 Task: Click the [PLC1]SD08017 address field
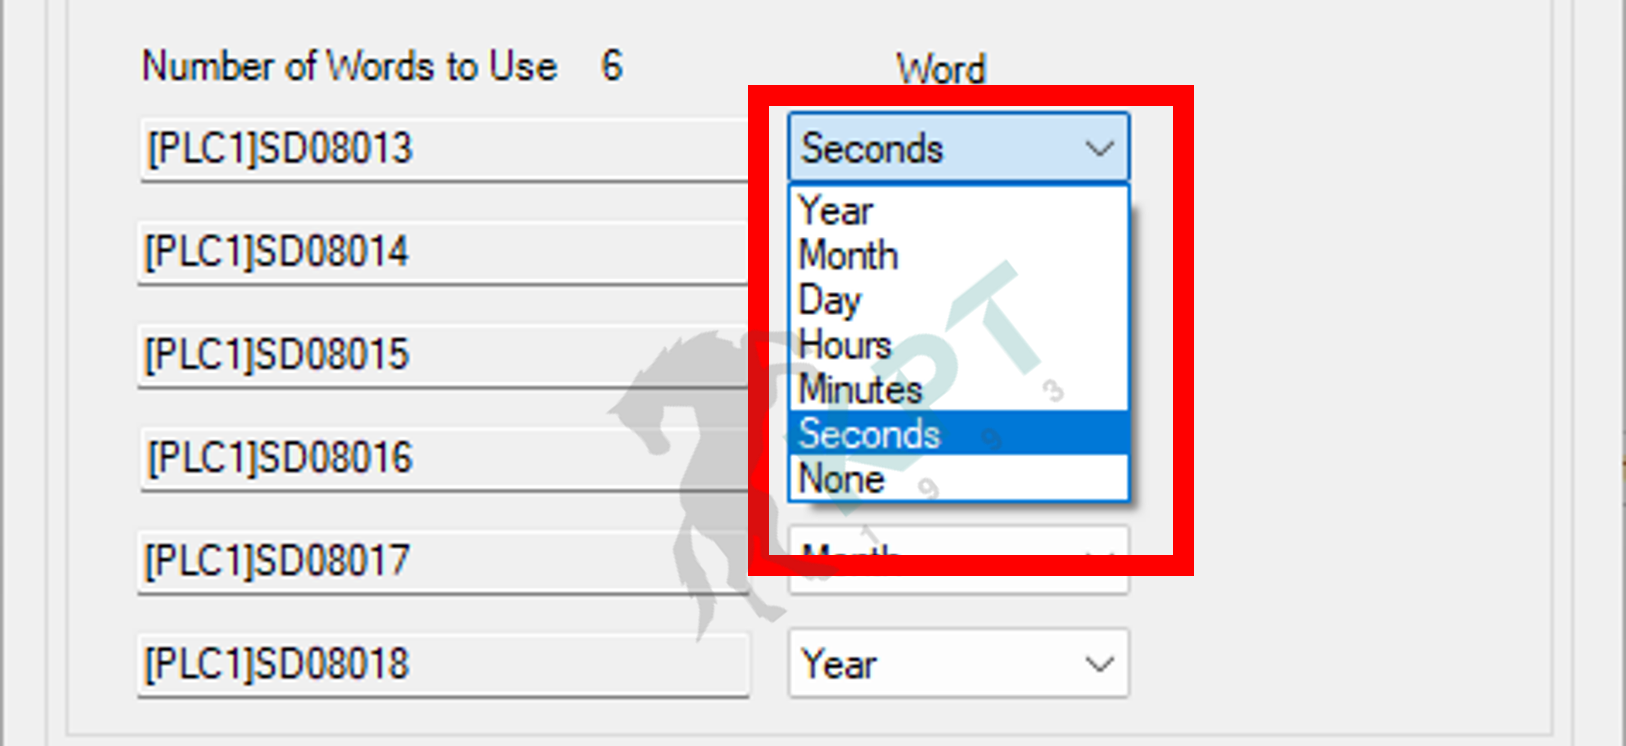443,561
